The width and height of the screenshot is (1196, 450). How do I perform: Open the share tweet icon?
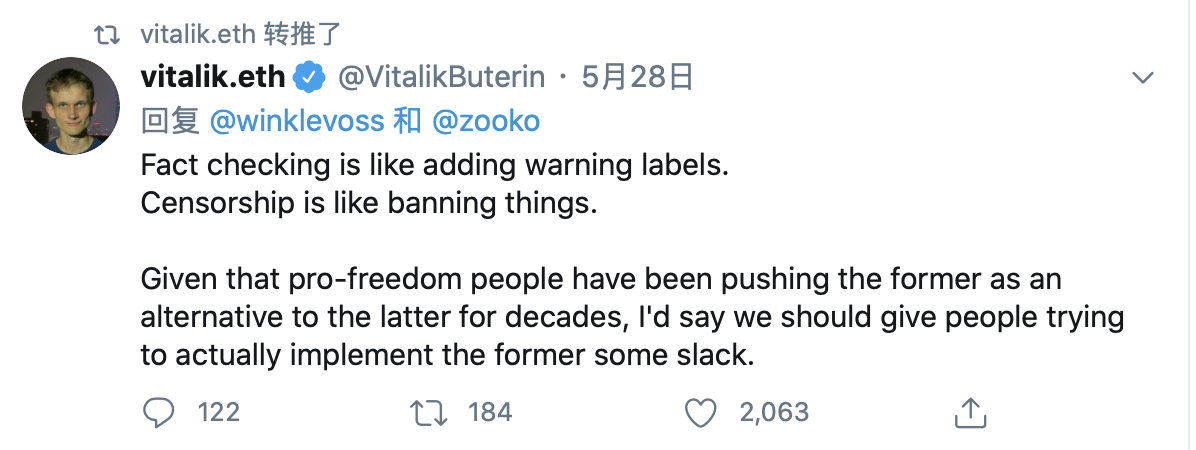pyautogui.click(x=971, y=411)
